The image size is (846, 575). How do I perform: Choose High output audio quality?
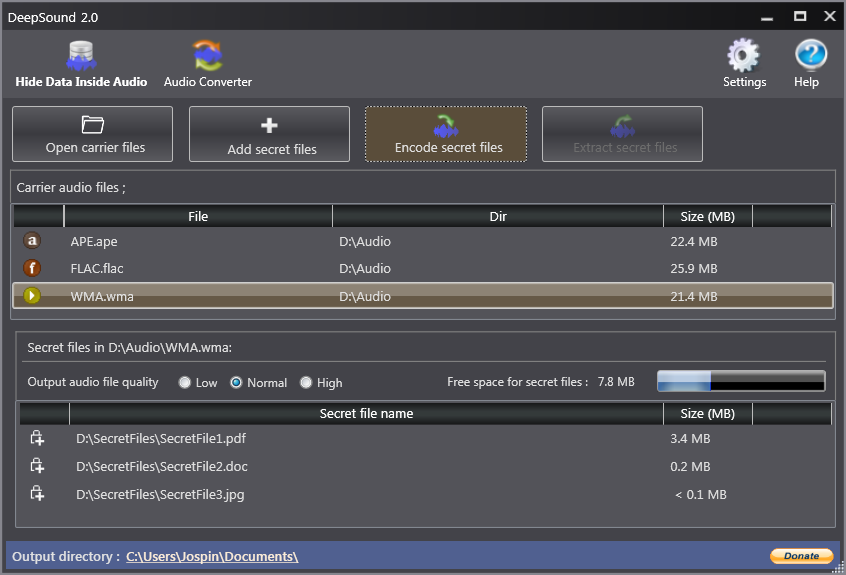[305, 382]
